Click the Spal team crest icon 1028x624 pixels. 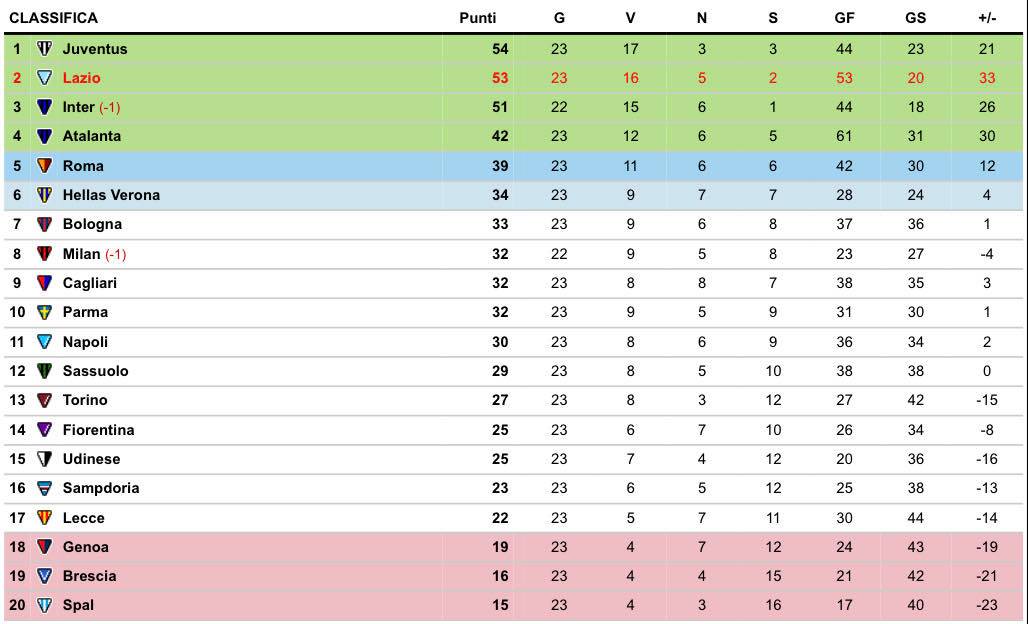[44, 605]
